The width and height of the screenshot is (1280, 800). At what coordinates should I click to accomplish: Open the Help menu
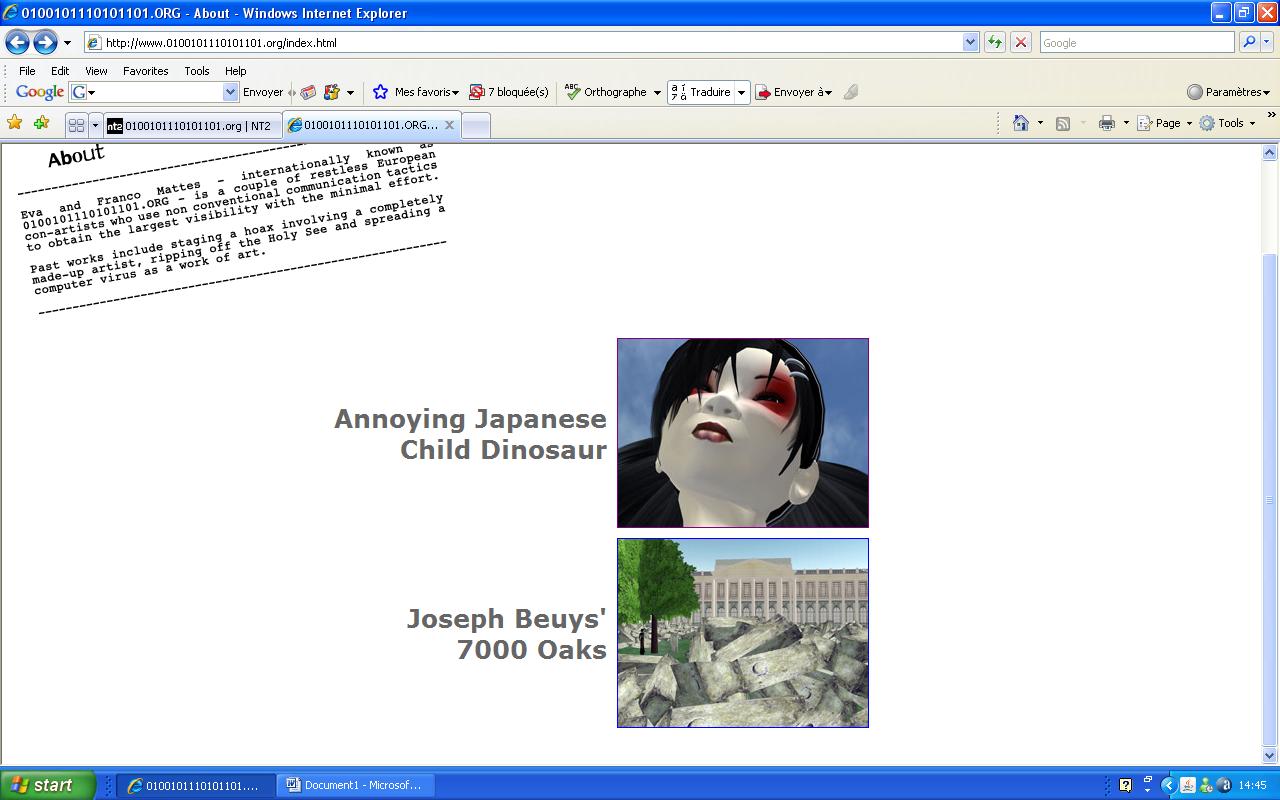pyautogui.click(x=235, y=71)
